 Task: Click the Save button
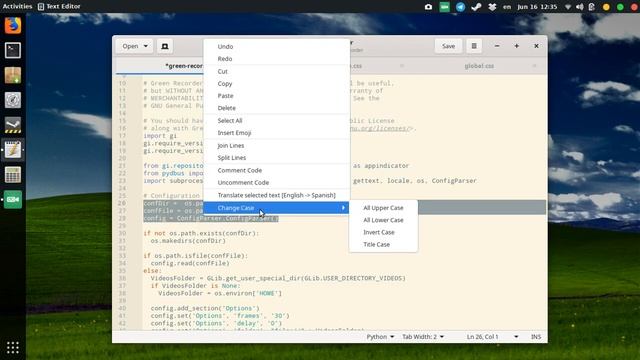(448, 46)
